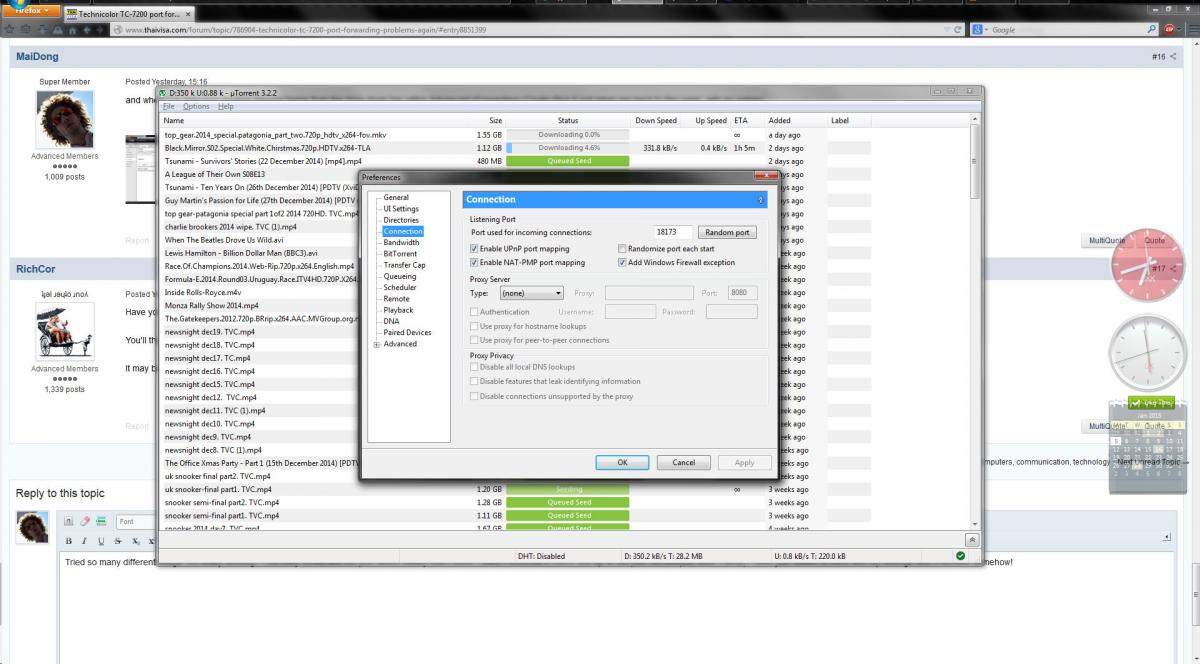Select UI Settings in Preferences tree

coord(401,209)
